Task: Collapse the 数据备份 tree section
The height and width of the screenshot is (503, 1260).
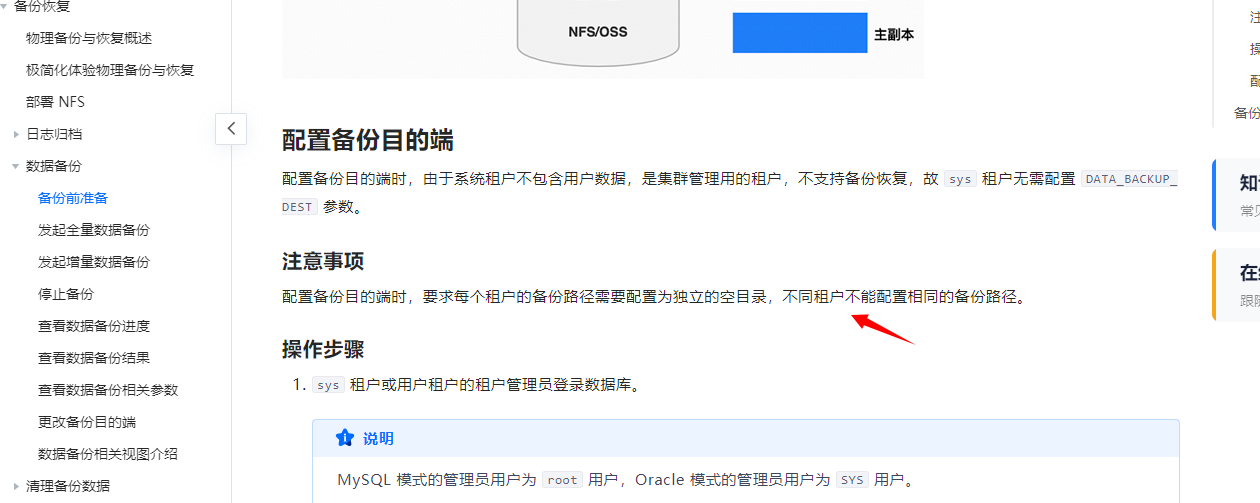Action: [16, 166]
